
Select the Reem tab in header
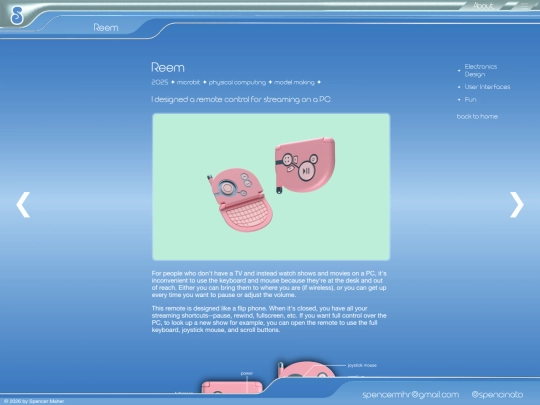tap(106, 28)
